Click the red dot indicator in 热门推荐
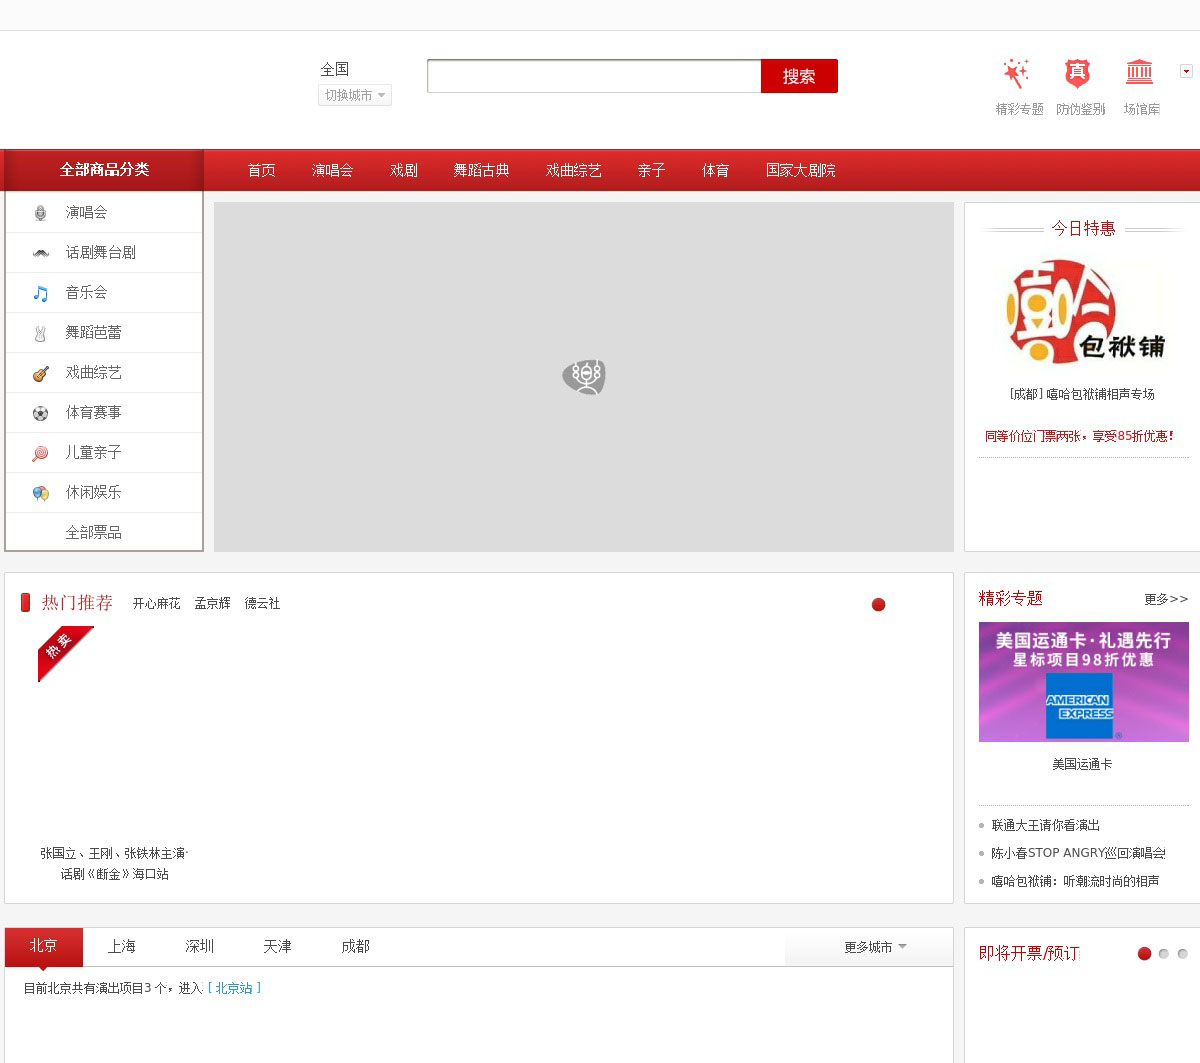The image size is (1200, 1063). [878, 604]
